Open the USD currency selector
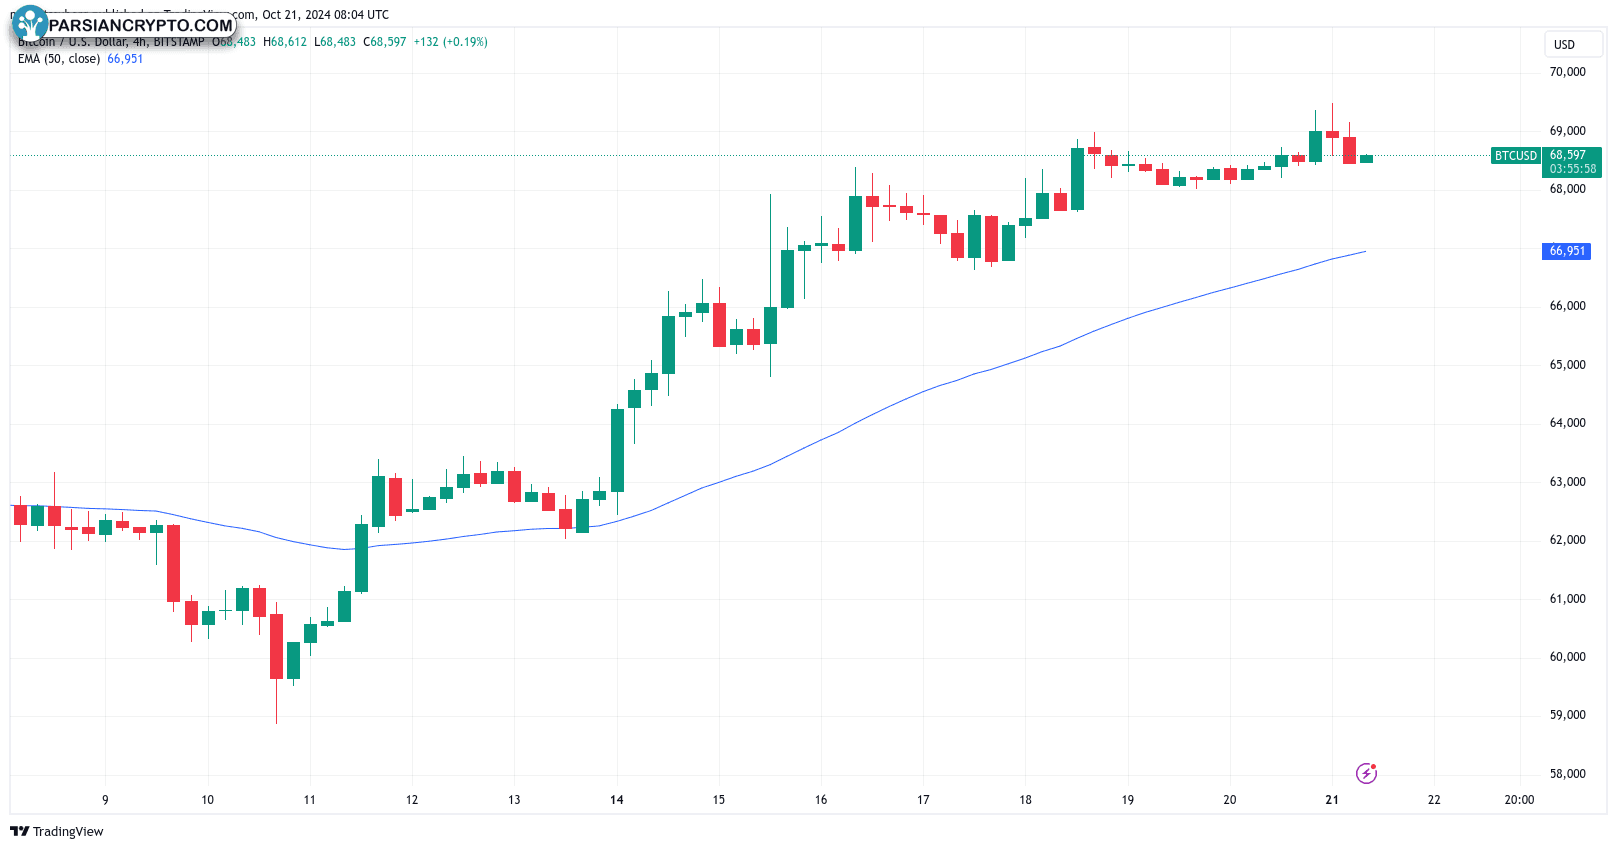 (1574, 44)
